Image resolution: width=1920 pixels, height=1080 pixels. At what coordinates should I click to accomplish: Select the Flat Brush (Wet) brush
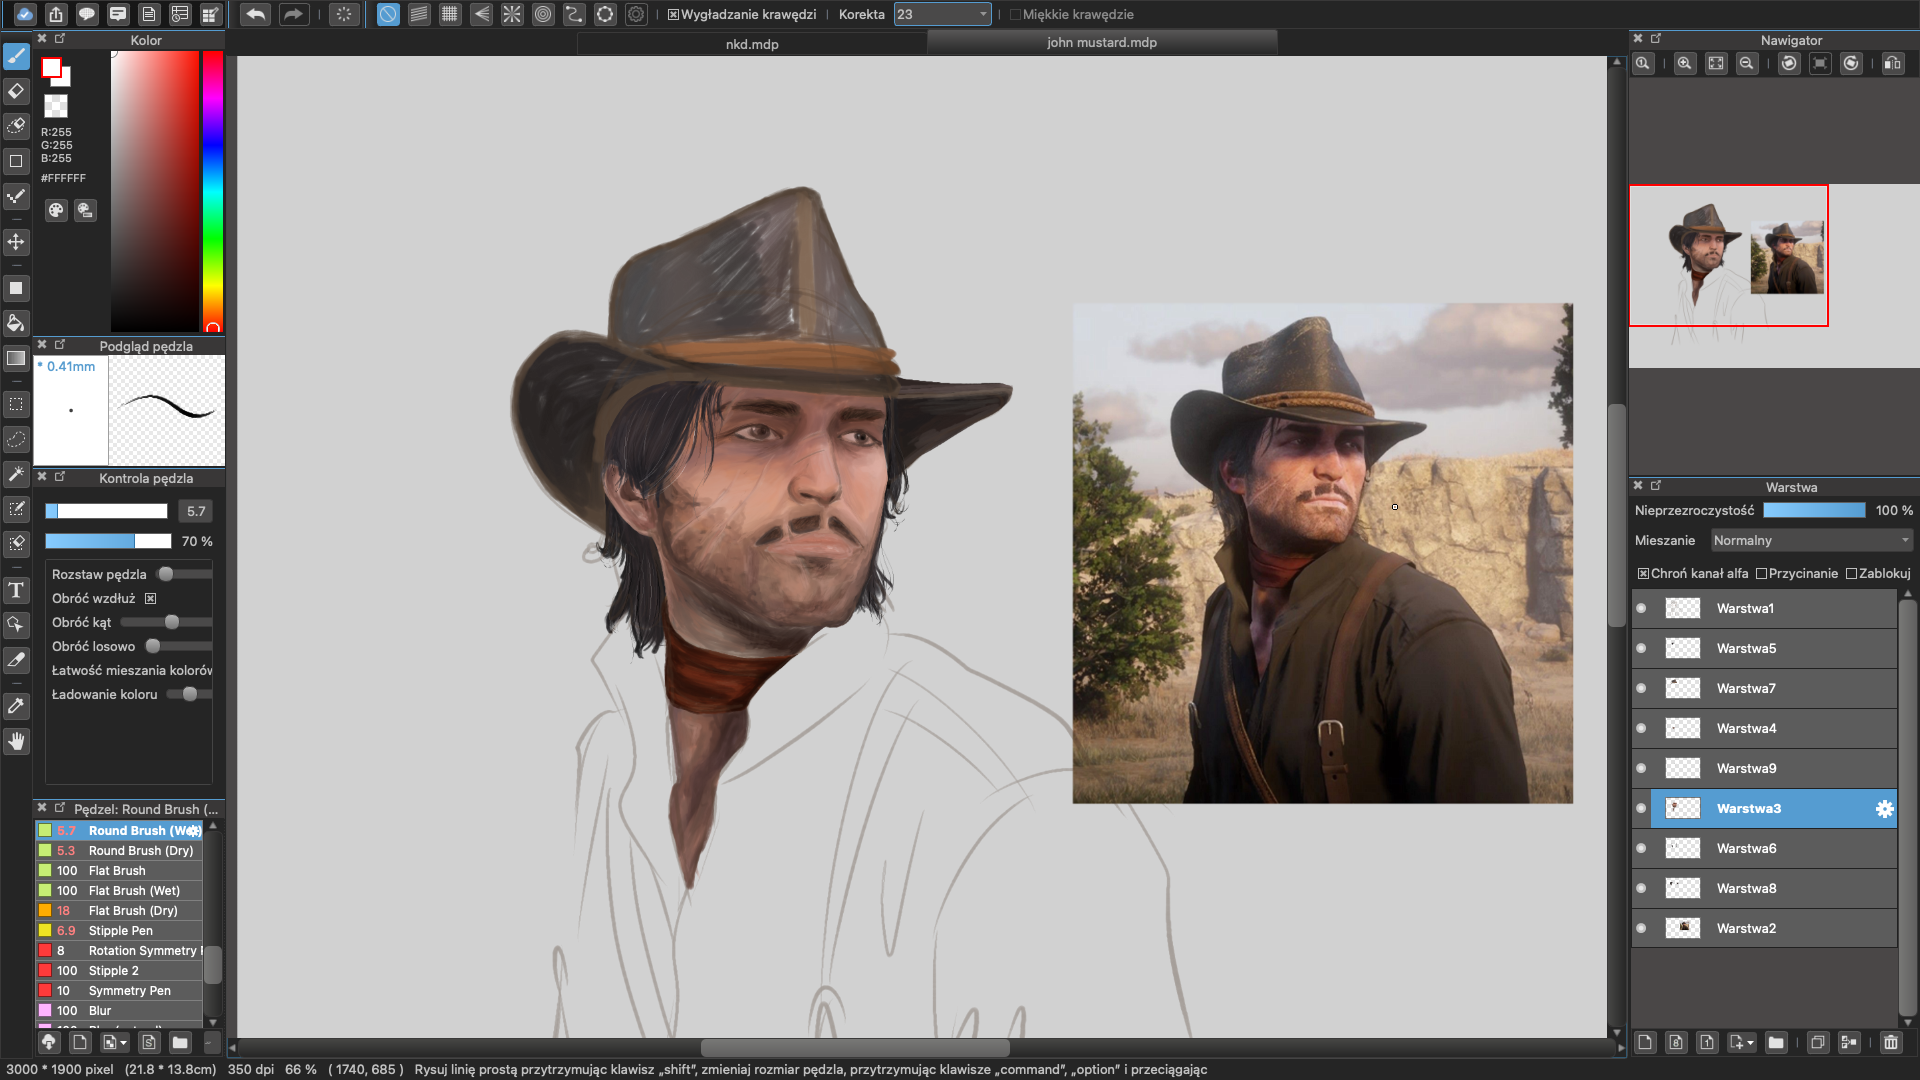120,891
